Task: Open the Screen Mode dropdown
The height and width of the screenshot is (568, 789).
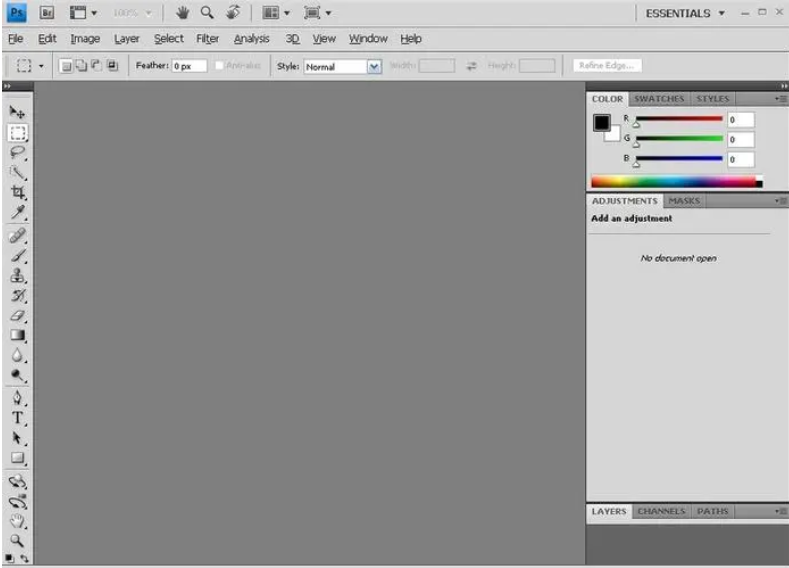Action: (317, 13)
